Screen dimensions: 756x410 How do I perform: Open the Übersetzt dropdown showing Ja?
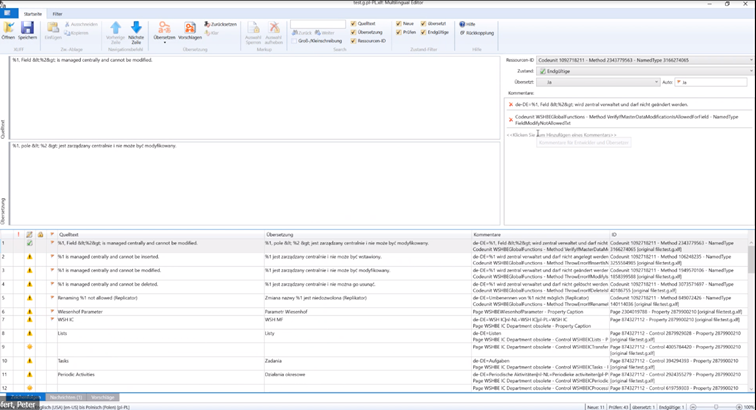coord(598,82)
